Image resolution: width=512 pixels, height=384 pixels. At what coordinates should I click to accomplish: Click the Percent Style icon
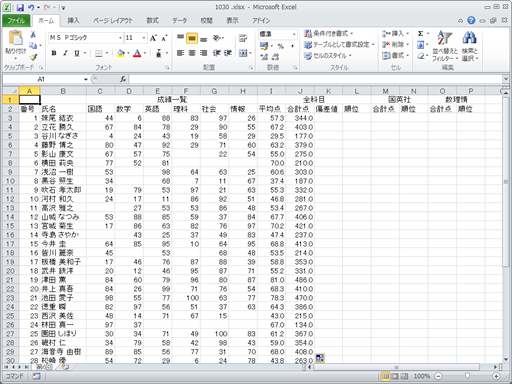281,46
